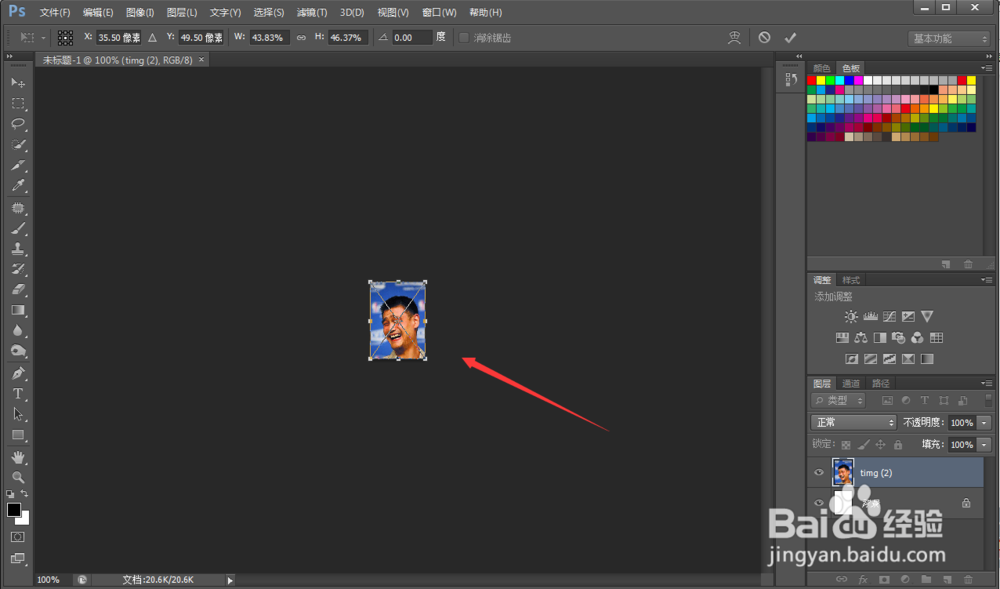Commit the transform with the checkmark
This screenshot has height=589, width=1000.
click(x=790, y=38)
